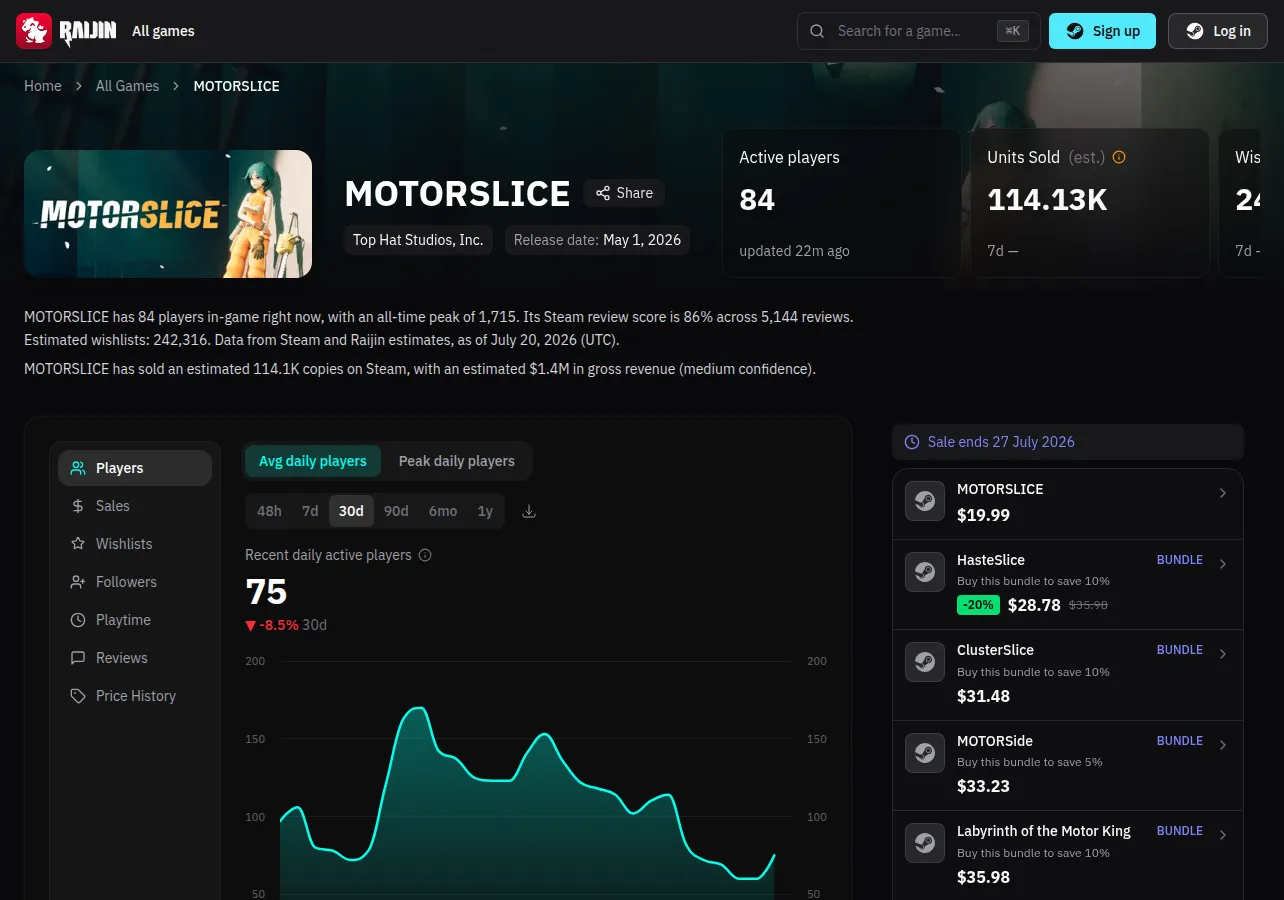Image resolution: width=1284 pixels, height=900 pixels.
Task: Click info icon next to Recent daily active players
Action: [425, 555]
